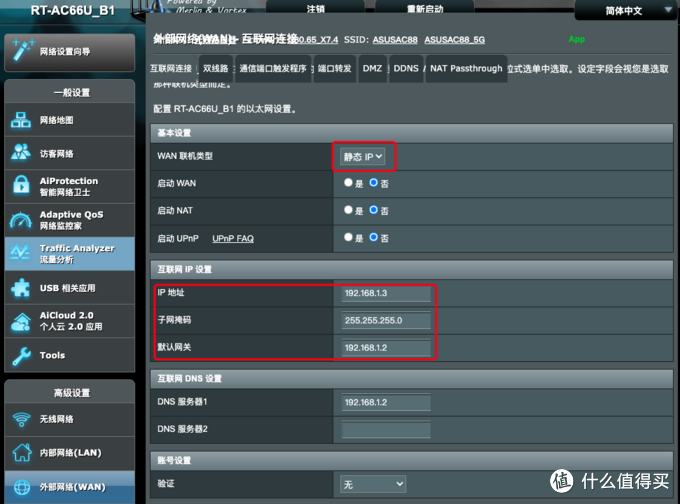
Task: Open the USB application puzzle icon
Action: point(22,288)
